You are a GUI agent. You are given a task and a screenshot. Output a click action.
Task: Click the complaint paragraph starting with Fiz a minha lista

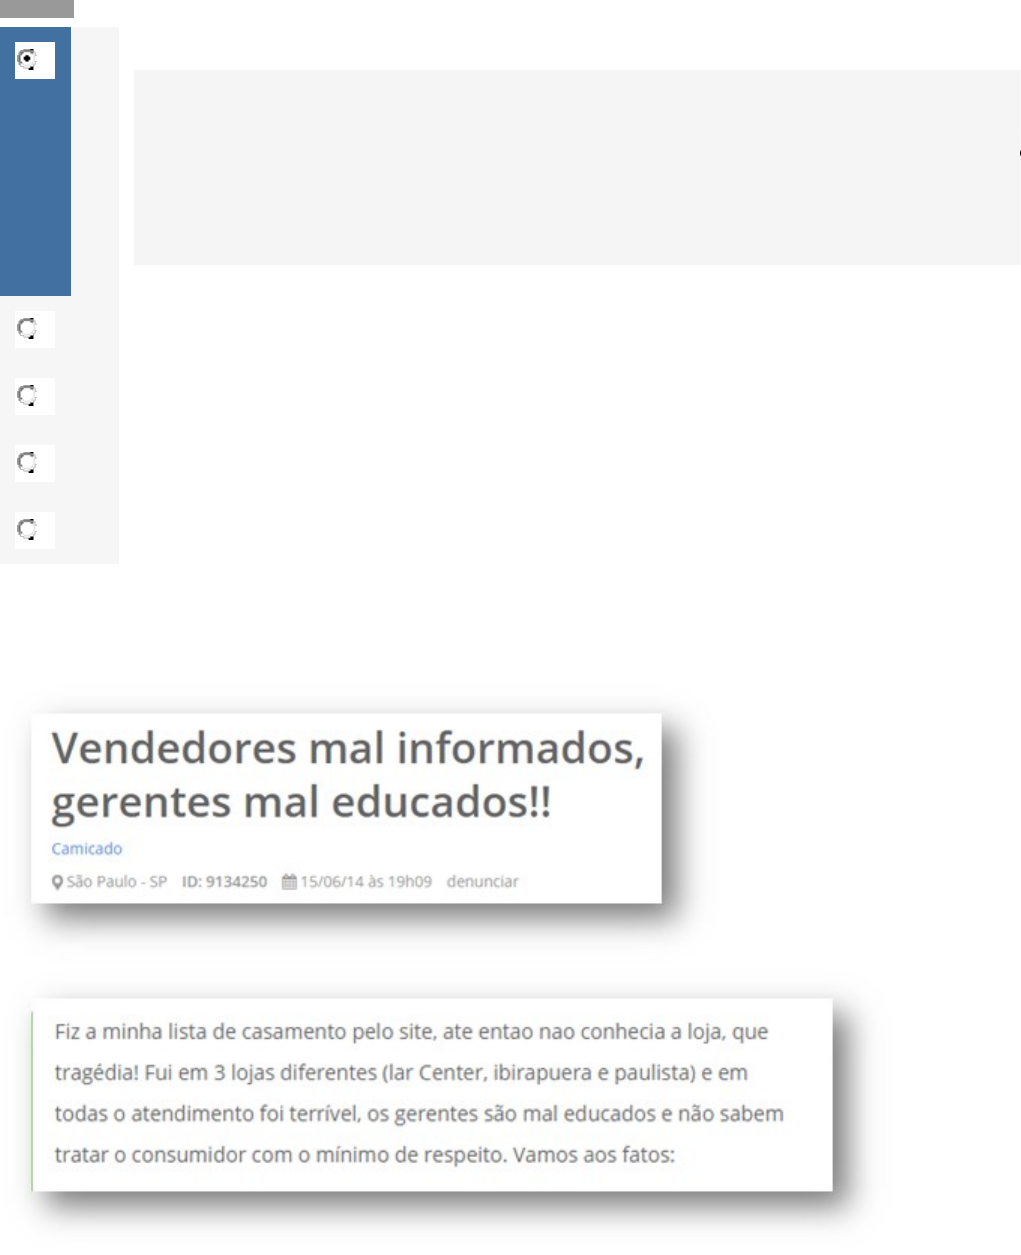tap(418, 1093)
